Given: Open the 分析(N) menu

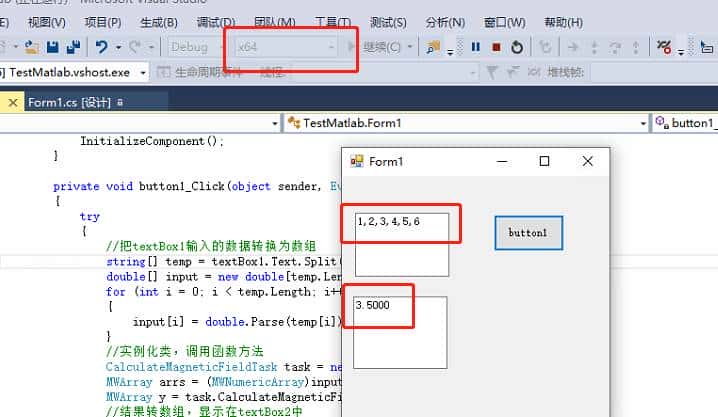Looking at the screenshot, I should [x=445, y=22].
